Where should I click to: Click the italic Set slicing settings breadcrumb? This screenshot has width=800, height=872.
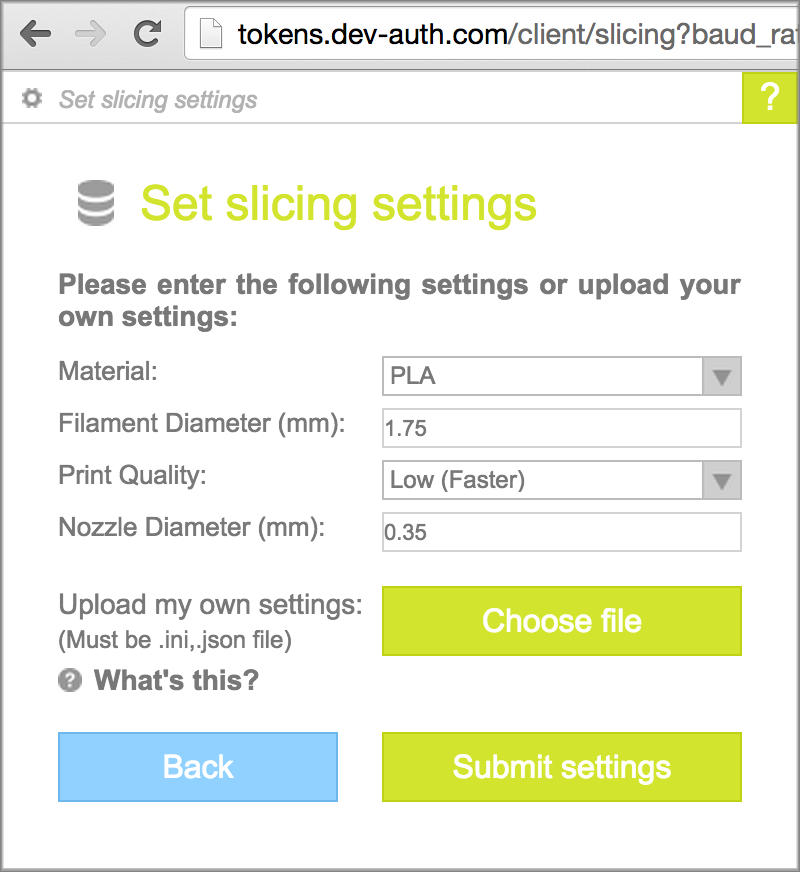[158, 100]
